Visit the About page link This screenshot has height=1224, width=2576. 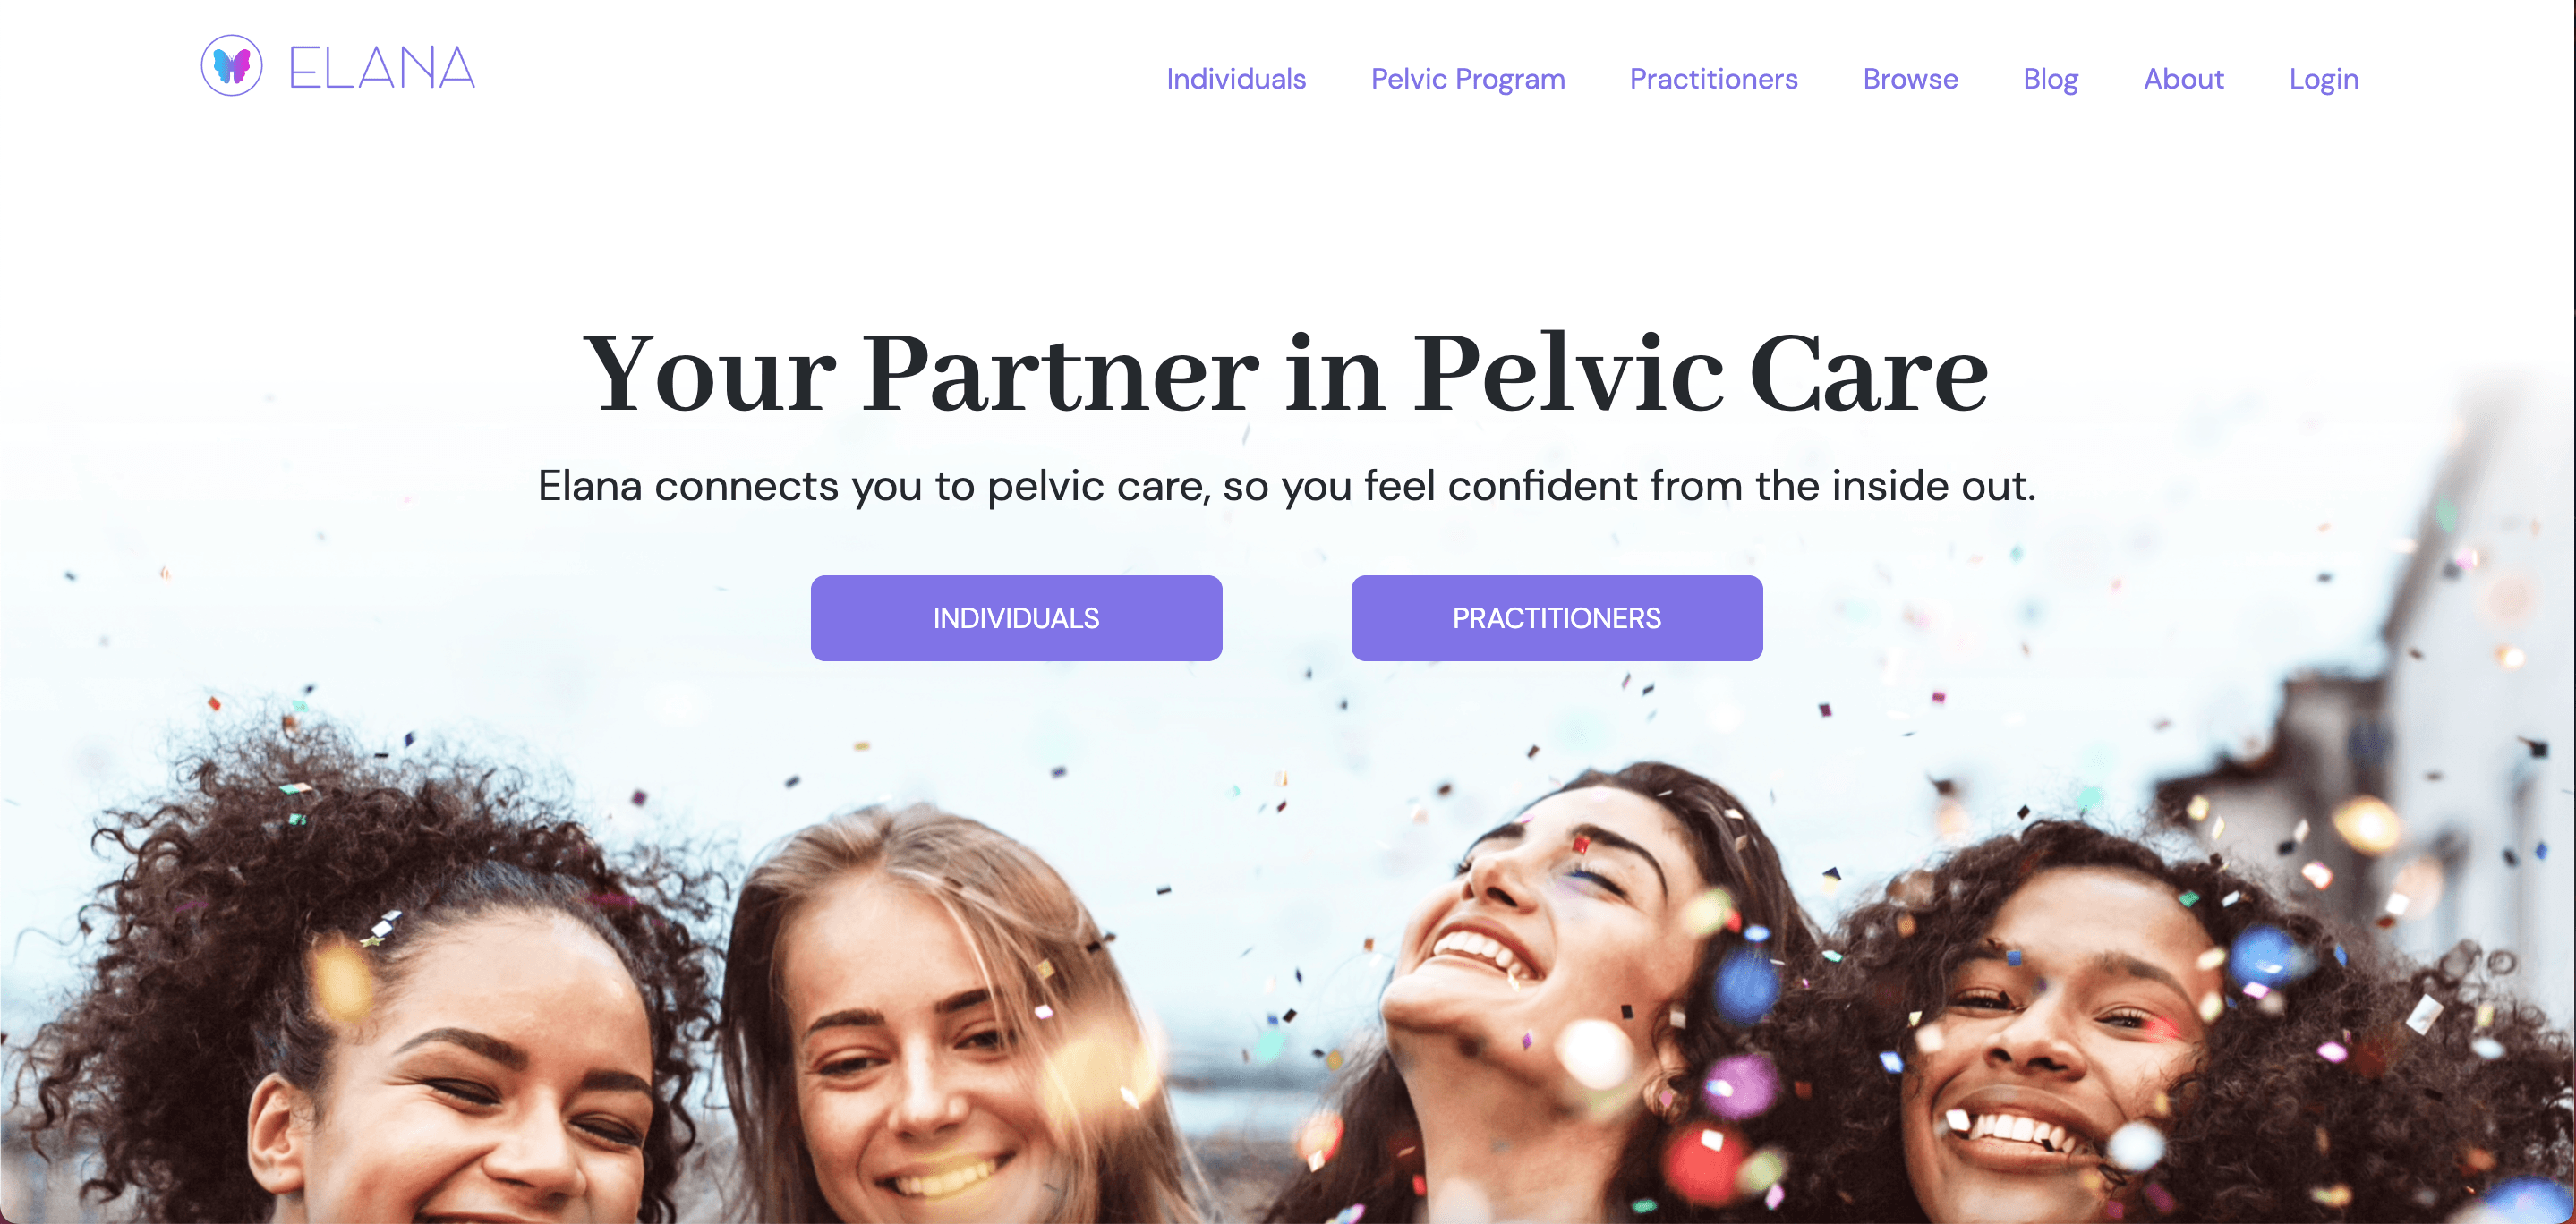point(2183,78)
